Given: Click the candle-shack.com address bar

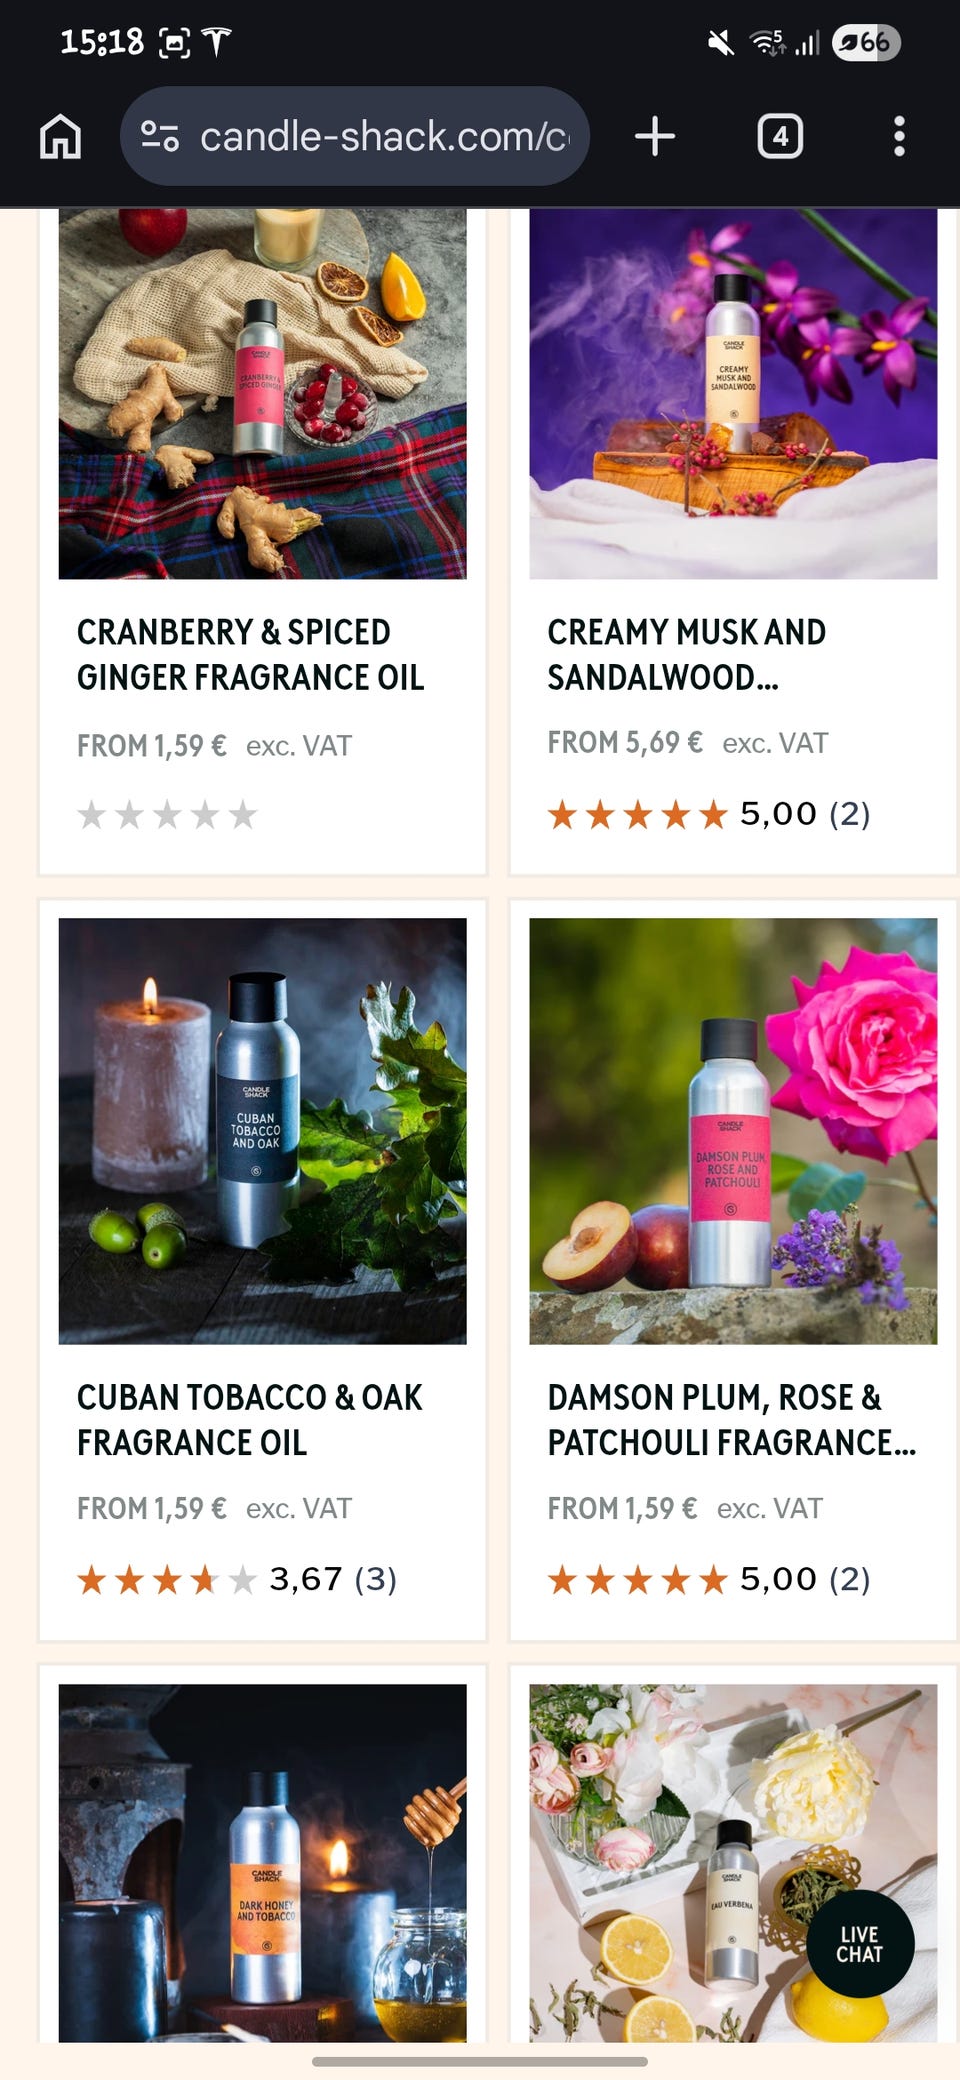Looking at the screenshot, I should (x=355, y=136).
